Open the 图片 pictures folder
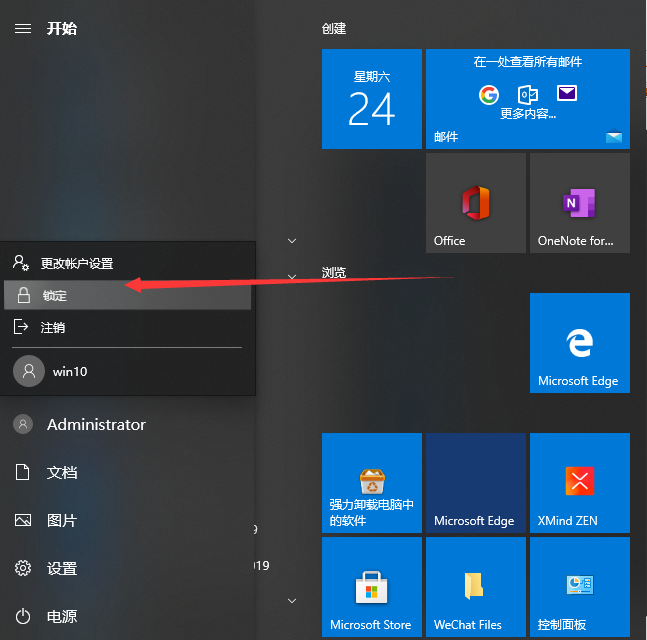647x640 pixels. pos(61,521)
